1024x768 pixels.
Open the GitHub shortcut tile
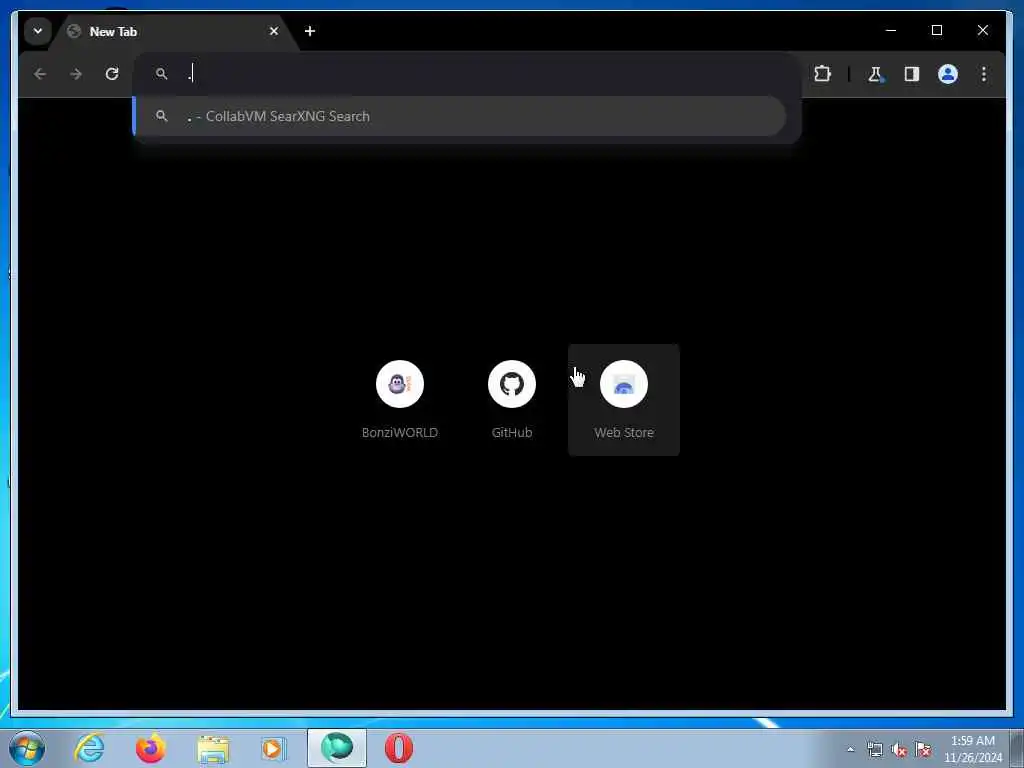pos(512,400)
